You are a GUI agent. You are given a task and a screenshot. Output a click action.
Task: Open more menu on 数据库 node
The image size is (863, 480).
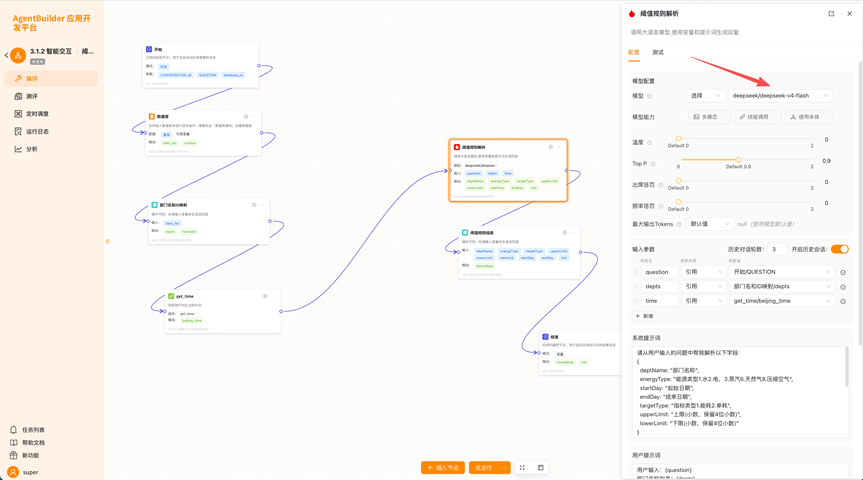point(254,117)
